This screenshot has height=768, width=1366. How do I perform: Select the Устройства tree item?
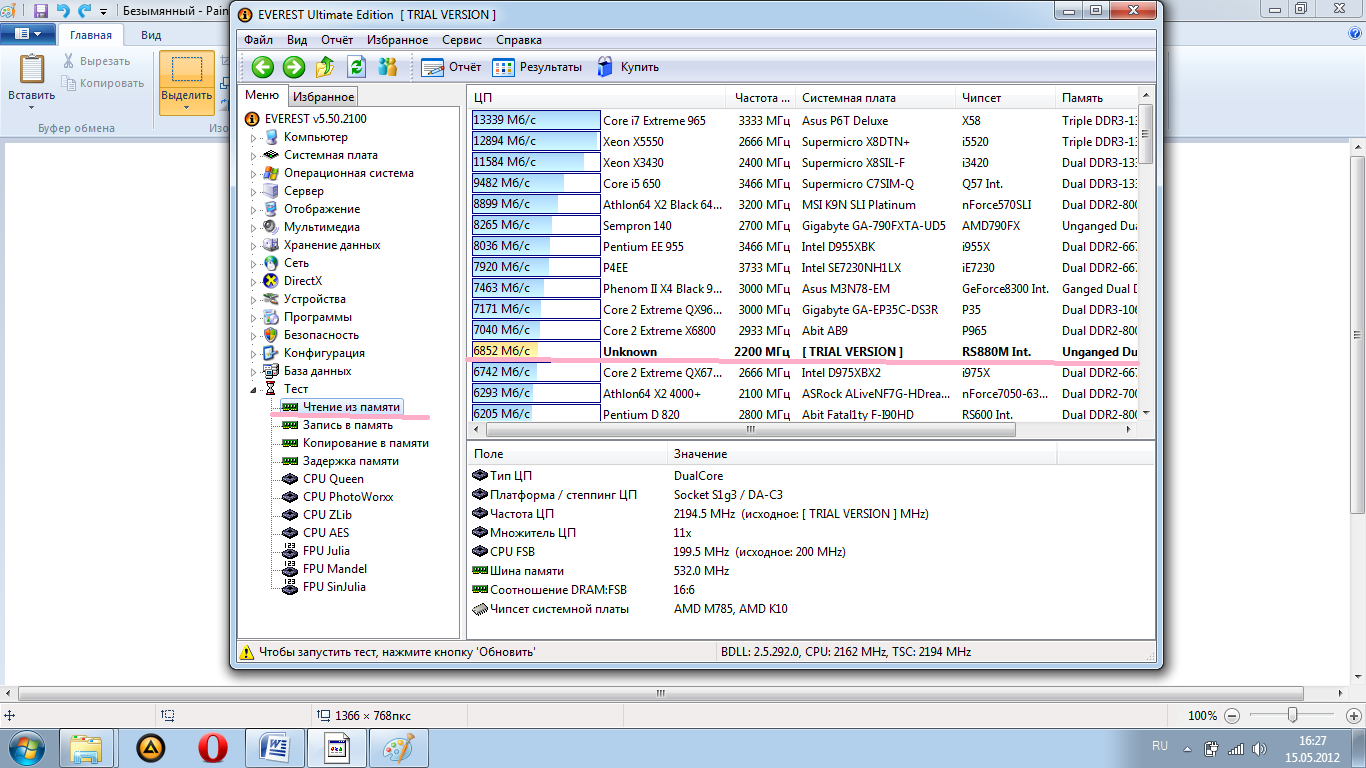[x=314, y=299]
